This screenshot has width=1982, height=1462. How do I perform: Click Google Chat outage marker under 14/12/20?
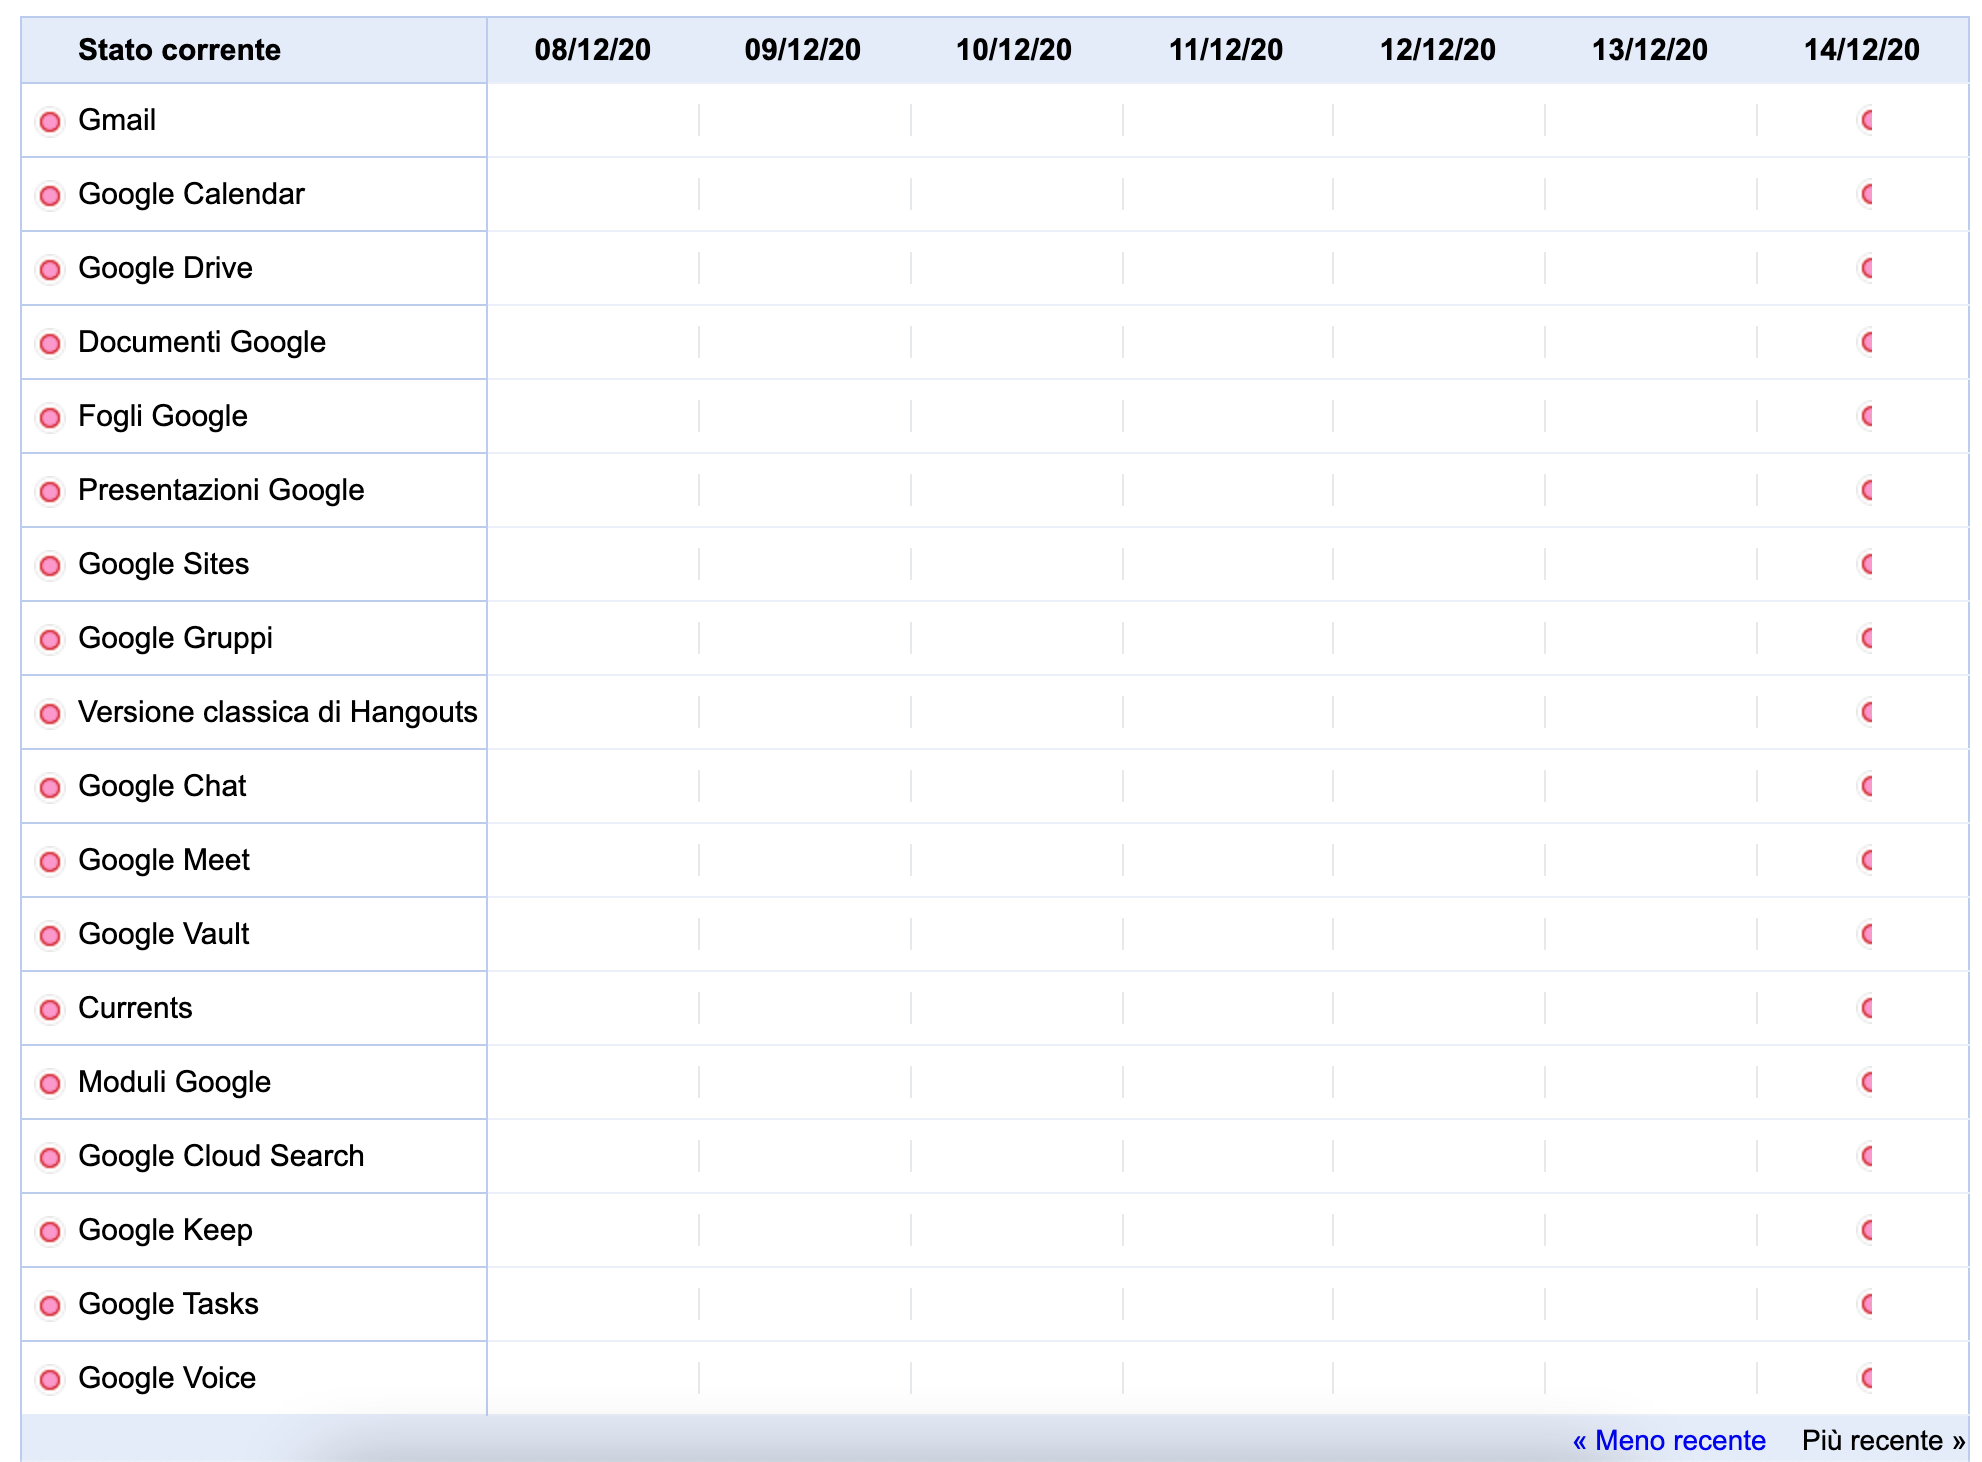pyautogui.click(x=1866, y=786)
